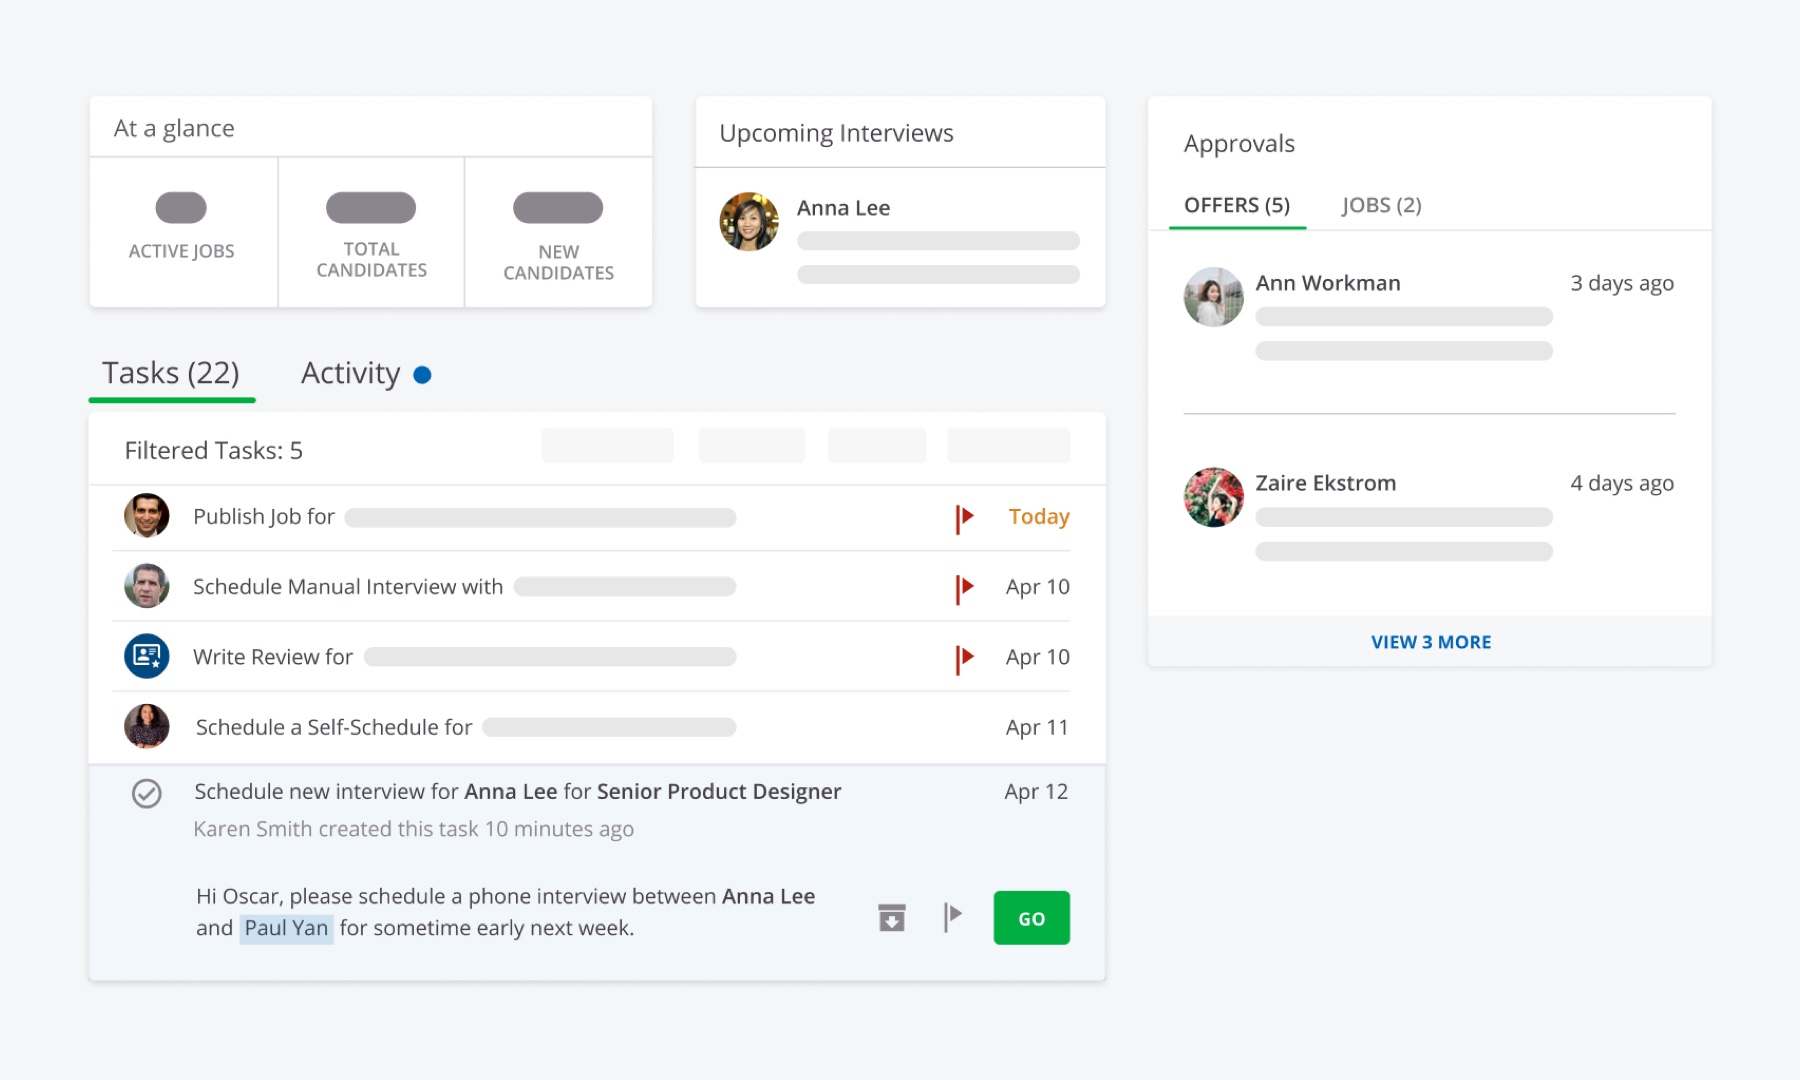Select the OFFERS (5) approvals tab
This screenshot has width=1800, height=1080.
tap(1237, 205)
